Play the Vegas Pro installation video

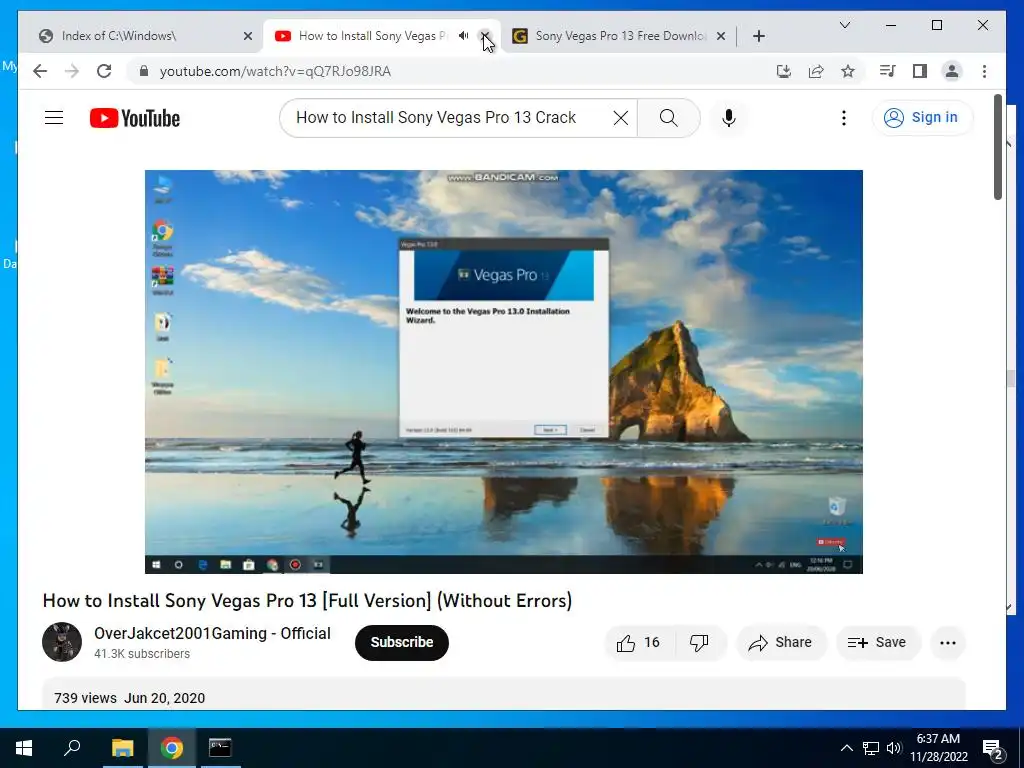coord(504,372)
